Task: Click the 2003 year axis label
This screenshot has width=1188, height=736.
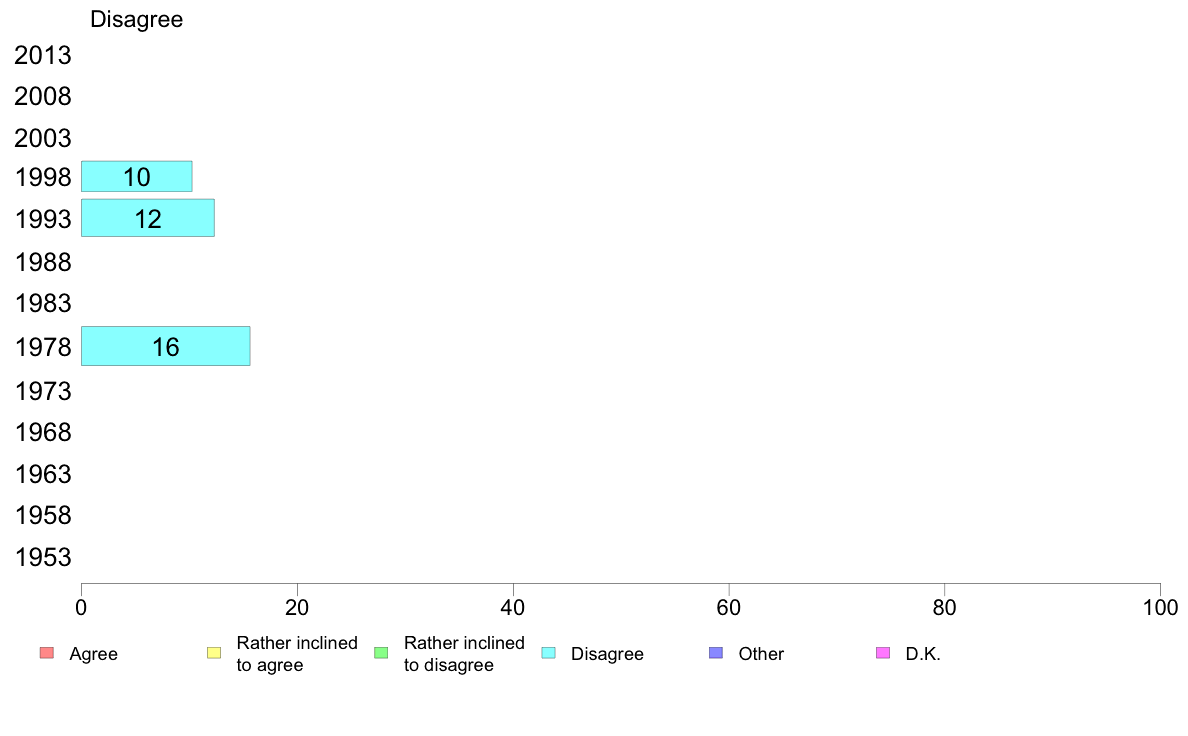Action: point(42,138)
